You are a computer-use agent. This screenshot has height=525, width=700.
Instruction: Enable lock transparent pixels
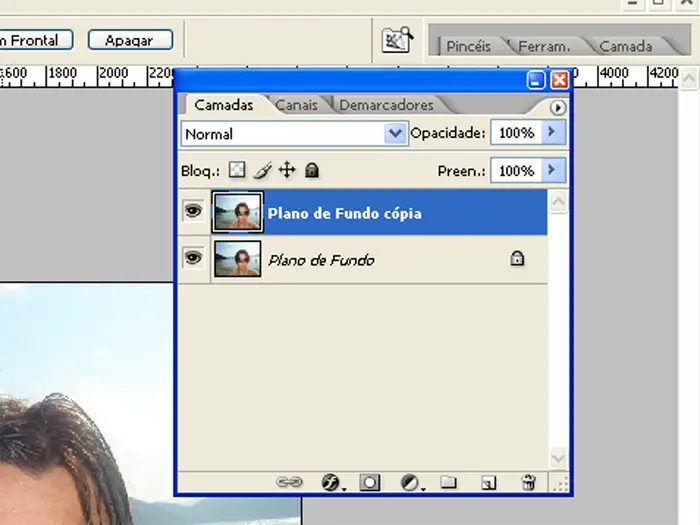(x=237, y=170)
